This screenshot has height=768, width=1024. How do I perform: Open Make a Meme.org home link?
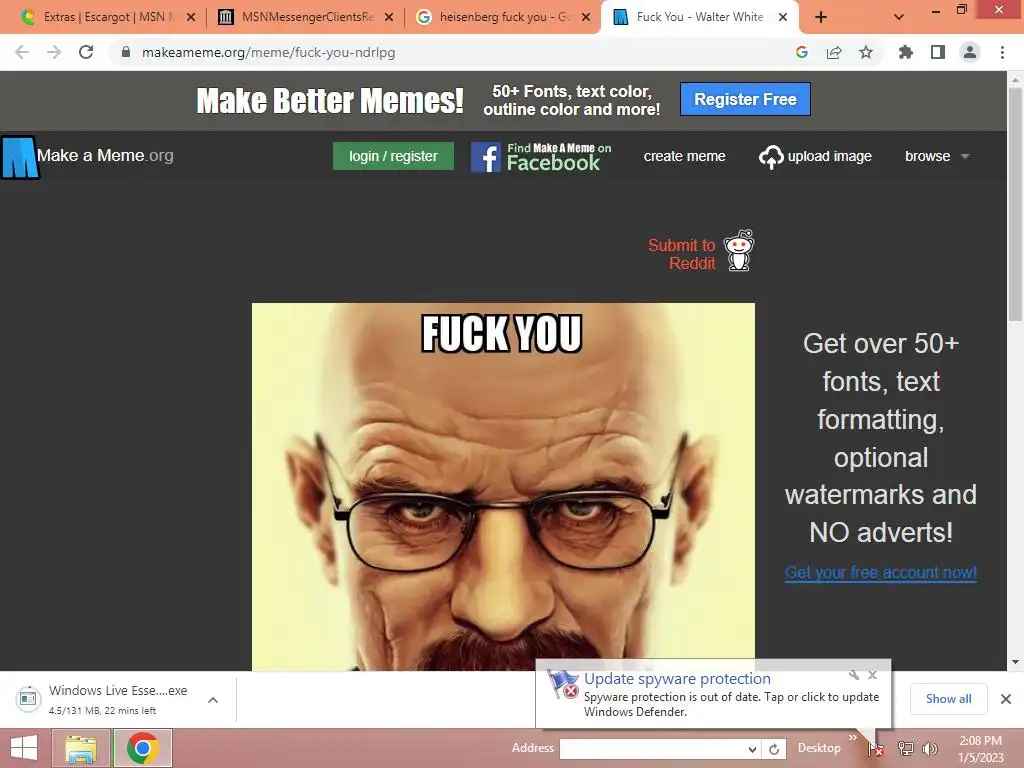pyautogui.click(x=105, y=155)
